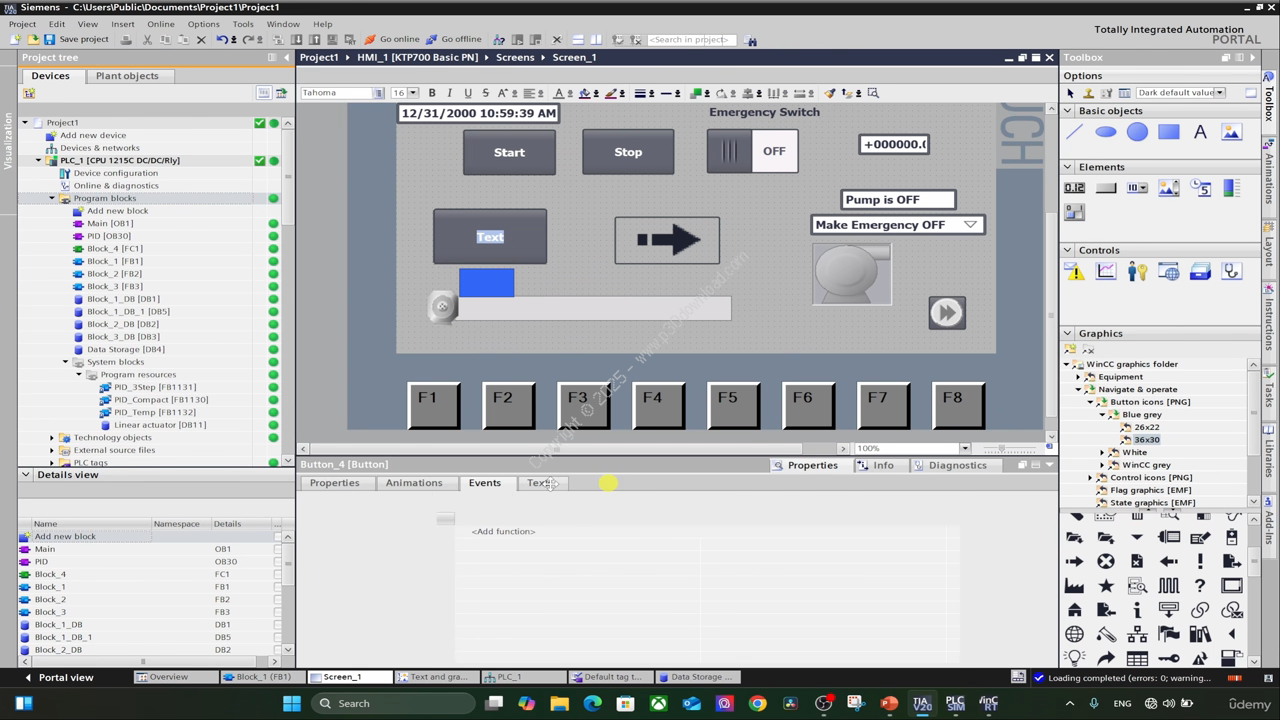1280x720 pixels.
Task: Collapse the Basic objects toolbox section
Action: point(1068,111)
